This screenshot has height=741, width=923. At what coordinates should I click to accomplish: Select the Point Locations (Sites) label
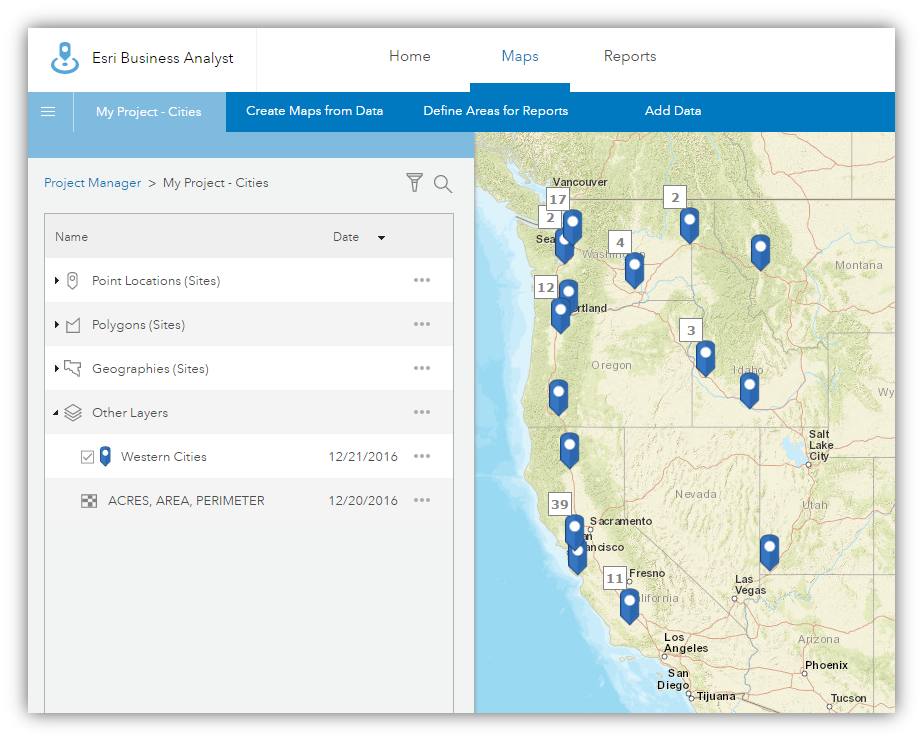[x=156, y=281]
